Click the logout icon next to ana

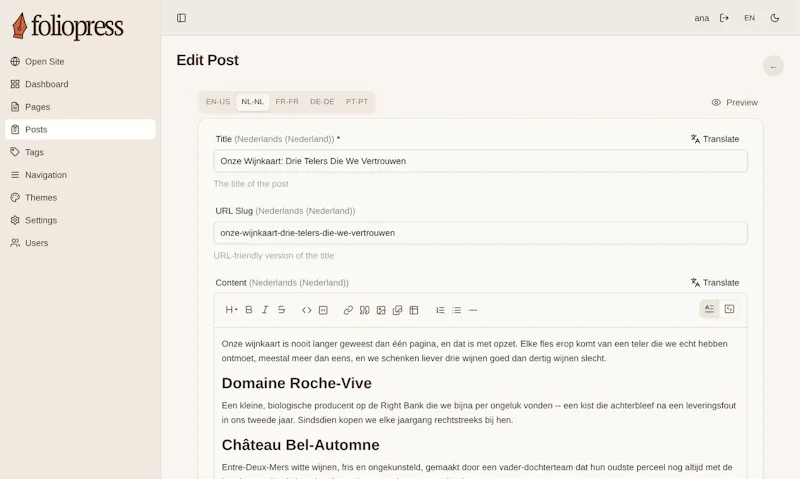tap(724, 18)
